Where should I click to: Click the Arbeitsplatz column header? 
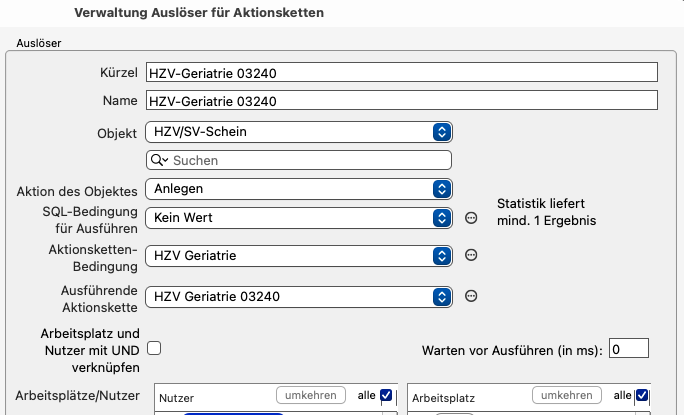tap(443, 398)
